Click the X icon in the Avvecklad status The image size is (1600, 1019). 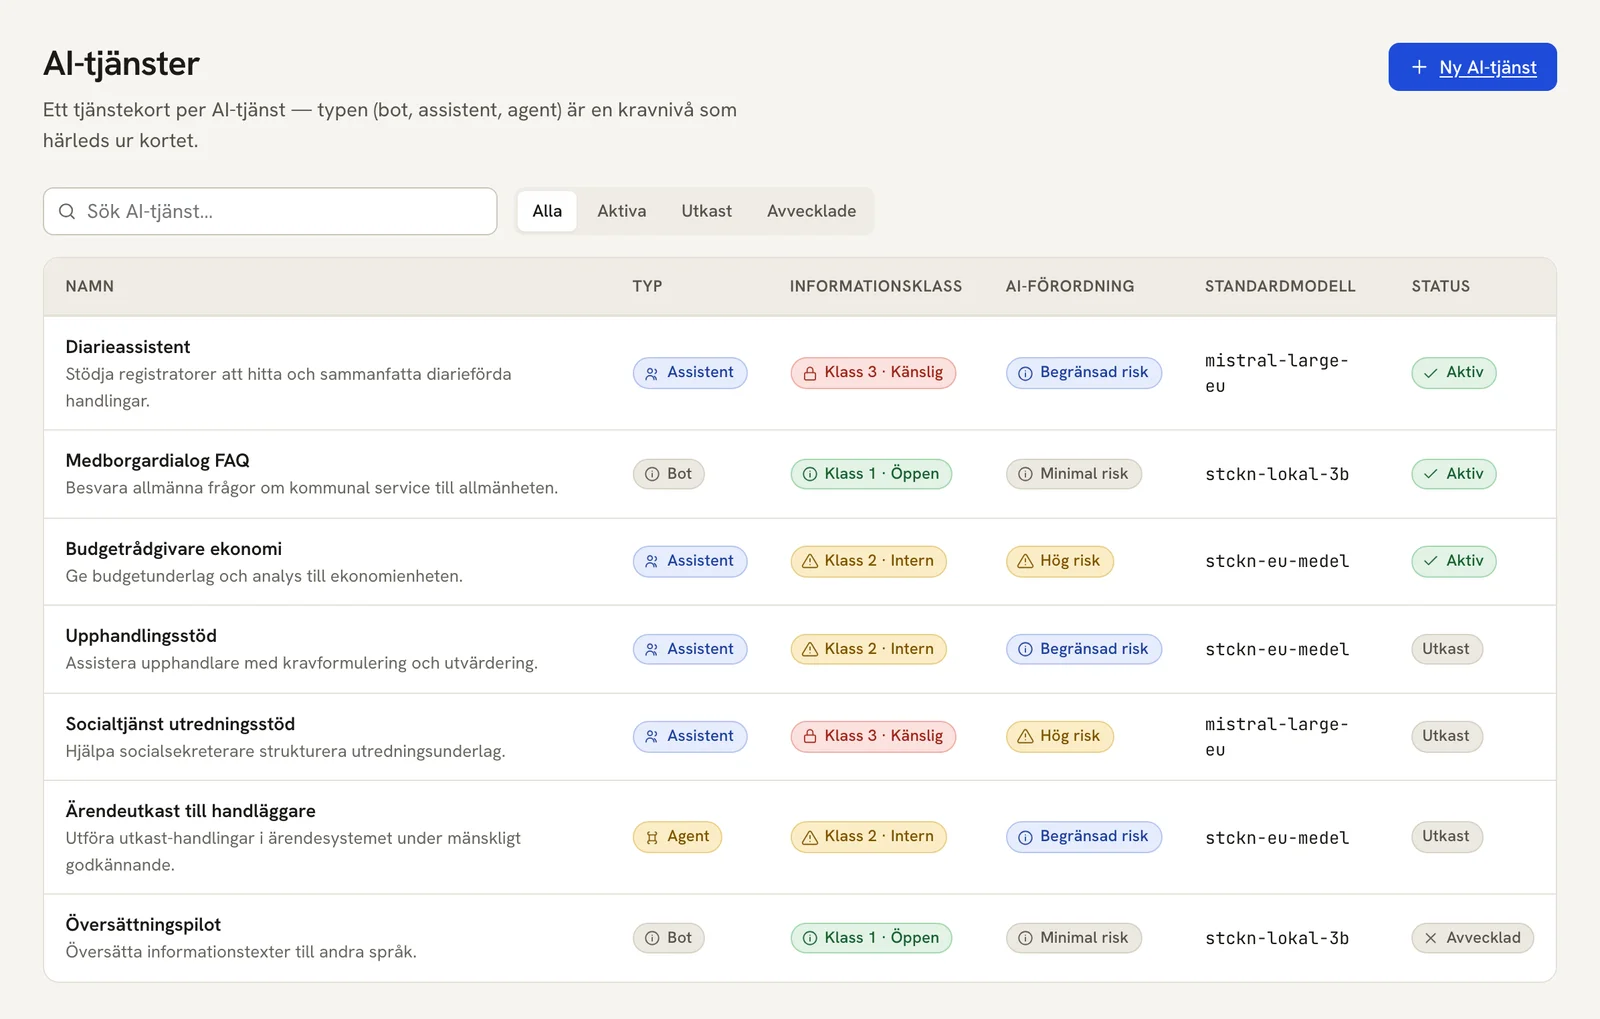pos(1431,938)
